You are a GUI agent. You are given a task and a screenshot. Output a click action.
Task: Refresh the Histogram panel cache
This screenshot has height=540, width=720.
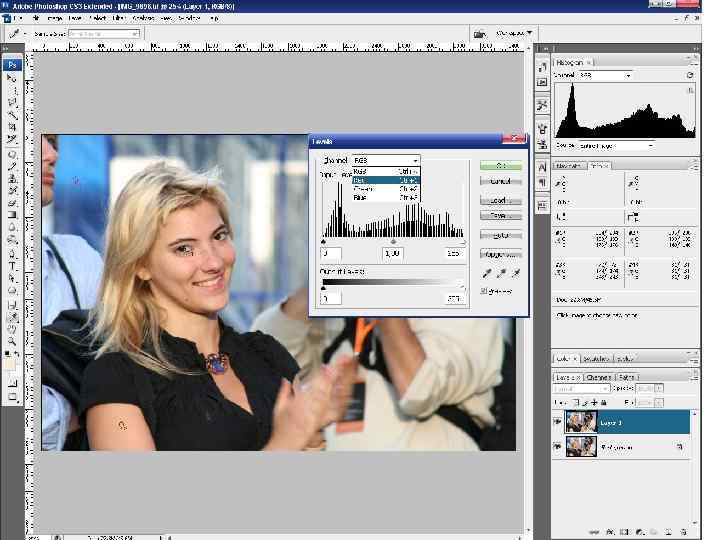[x=690, y=75]
